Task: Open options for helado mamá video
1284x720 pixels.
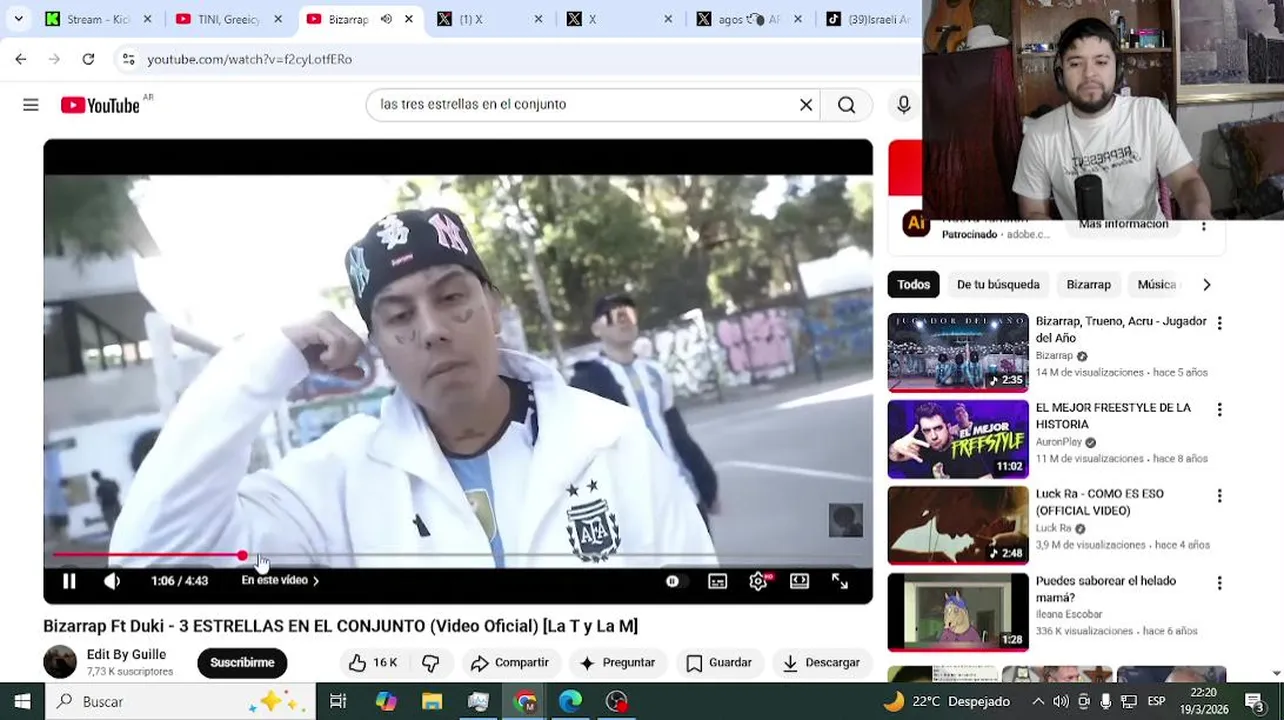Action: click(x=1219, y=582)
